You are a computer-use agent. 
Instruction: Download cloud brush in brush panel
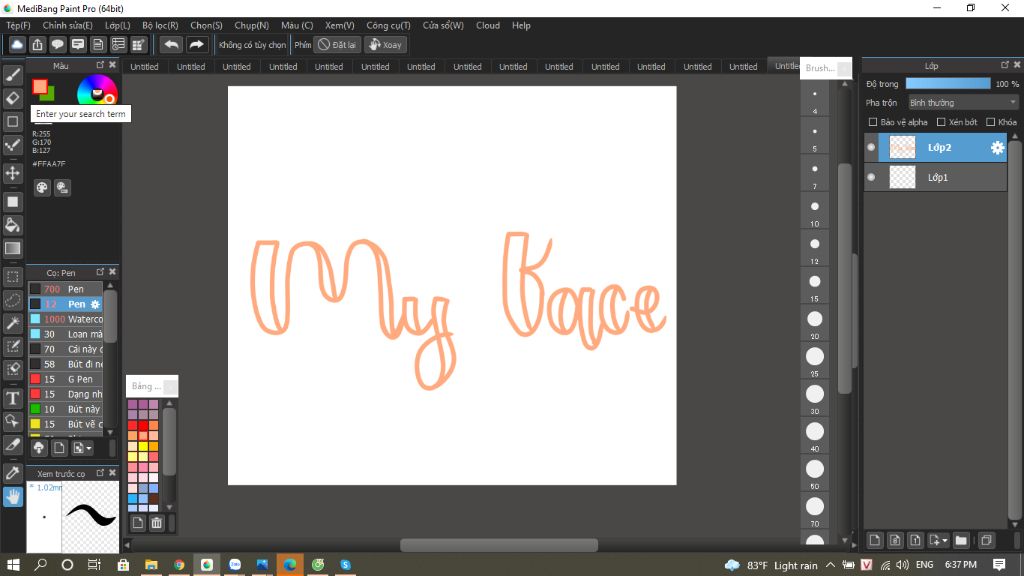[x=39, y=448]
